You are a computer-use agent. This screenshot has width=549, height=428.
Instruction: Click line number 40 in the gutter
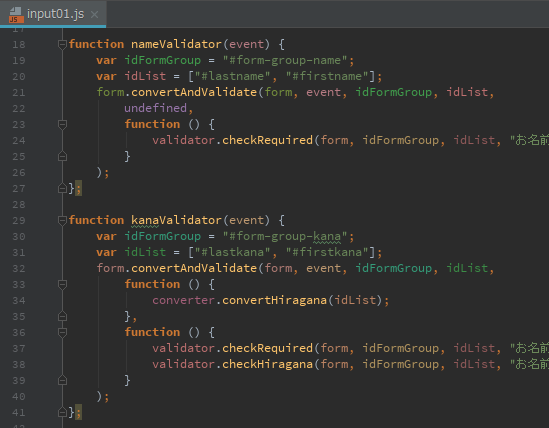tap(19, 396)
